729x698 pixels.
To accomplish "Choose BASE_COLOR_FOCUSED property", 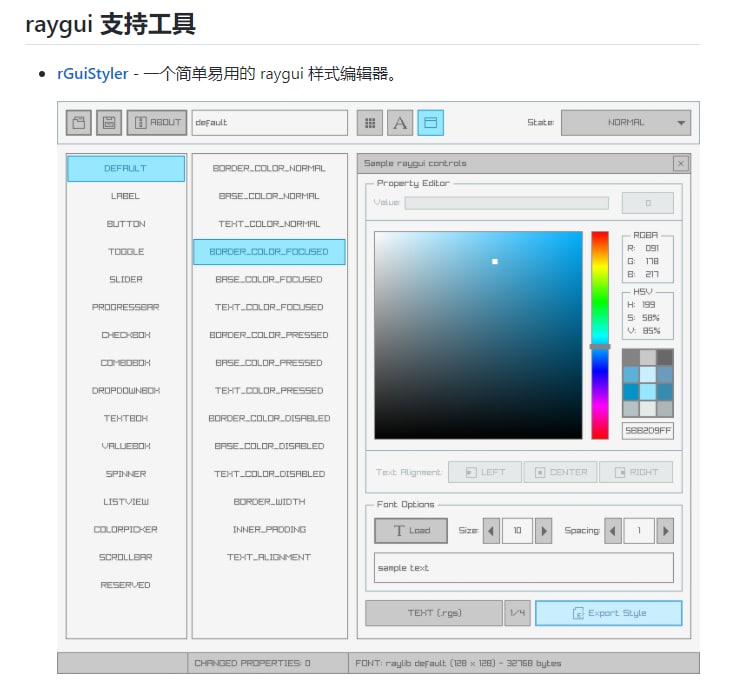I will coord(269,279).
